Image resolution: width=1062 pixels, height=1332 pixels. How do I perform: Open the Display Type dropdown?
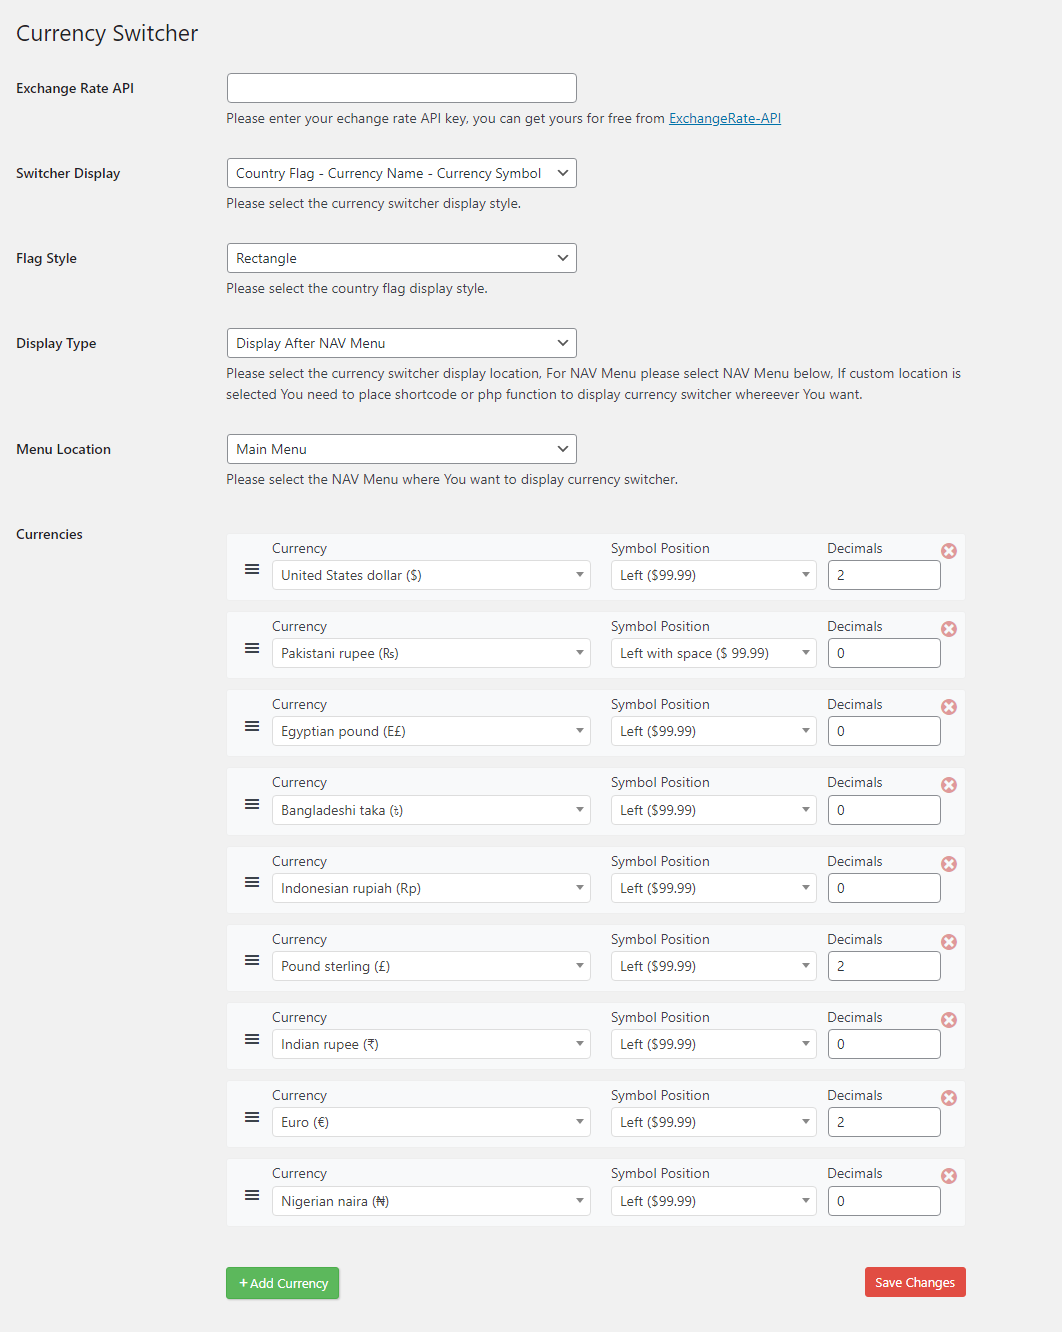[401, 342]
